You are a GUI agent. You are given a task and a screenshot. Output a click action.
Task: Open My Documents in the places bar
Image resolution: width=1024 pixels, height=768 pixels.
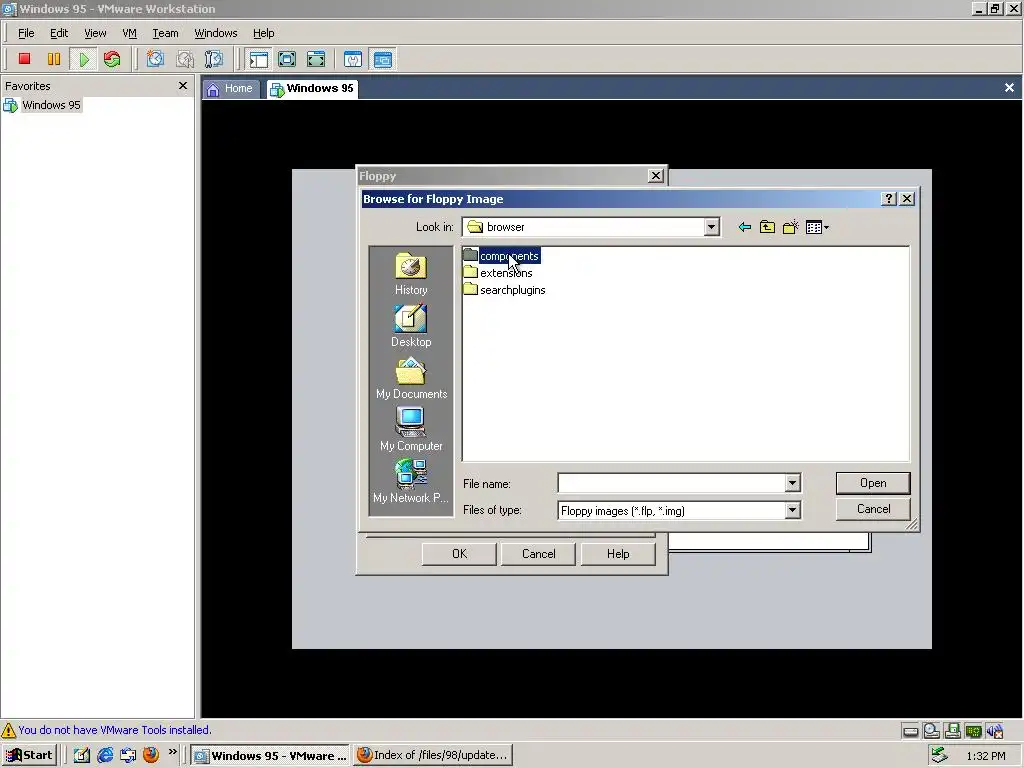click(411, 378)
